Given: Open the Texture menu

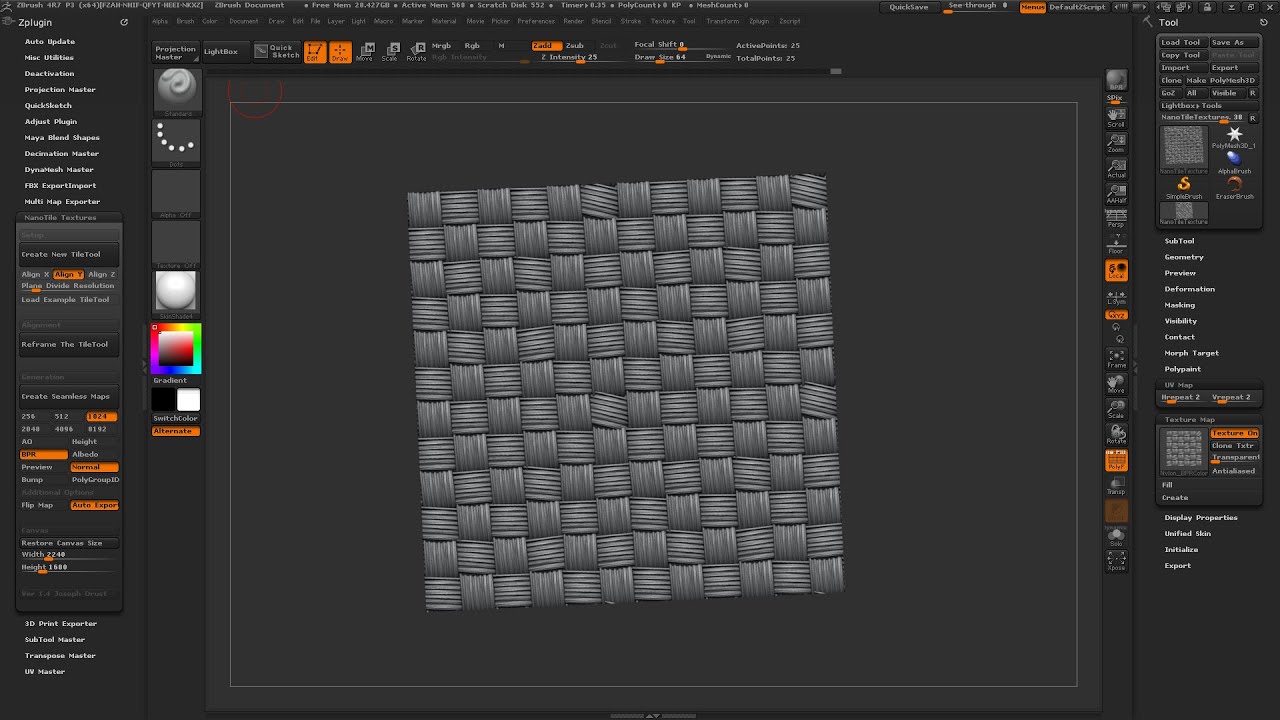Looking at the screenshot, I should pos(662,21).
